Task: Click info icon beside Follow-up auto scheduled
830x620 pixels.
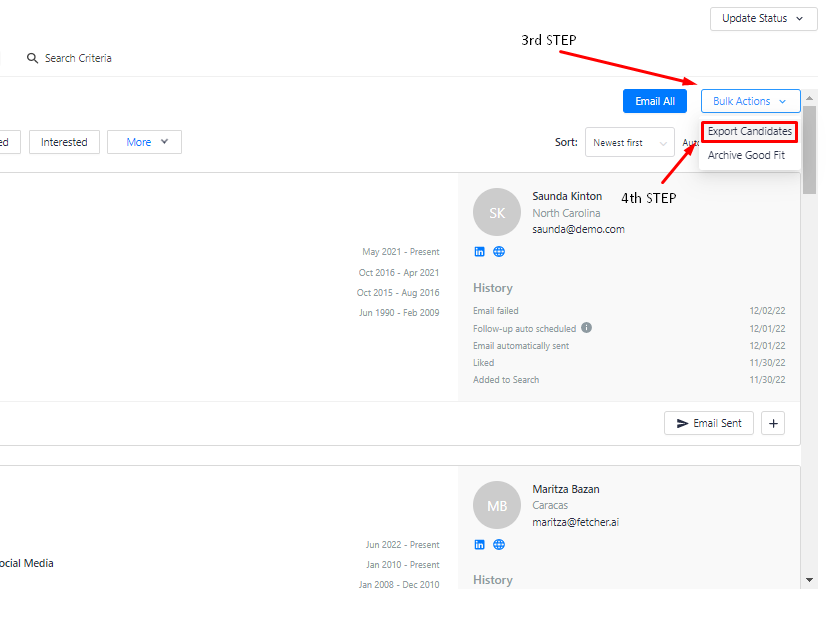Action: pyautogui.click(x=586, y=328)
